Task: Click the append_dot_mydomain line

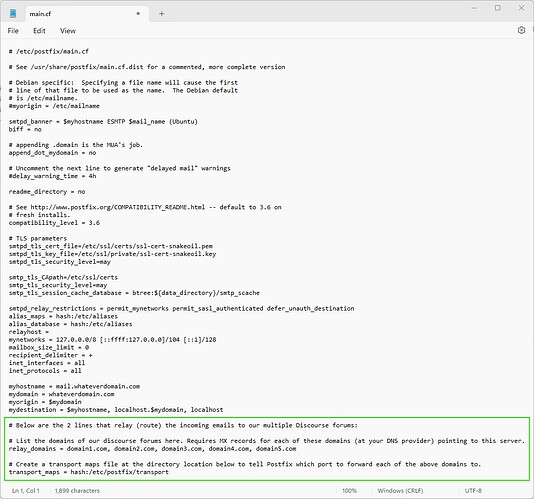Action: (52, 153)
